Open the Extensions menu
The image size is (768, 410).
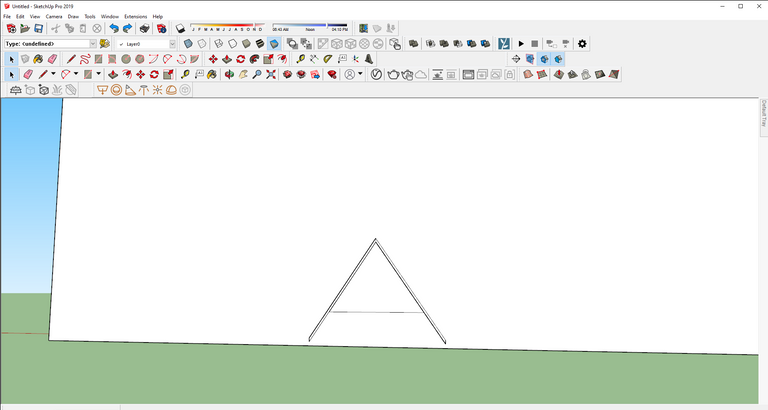135,17
